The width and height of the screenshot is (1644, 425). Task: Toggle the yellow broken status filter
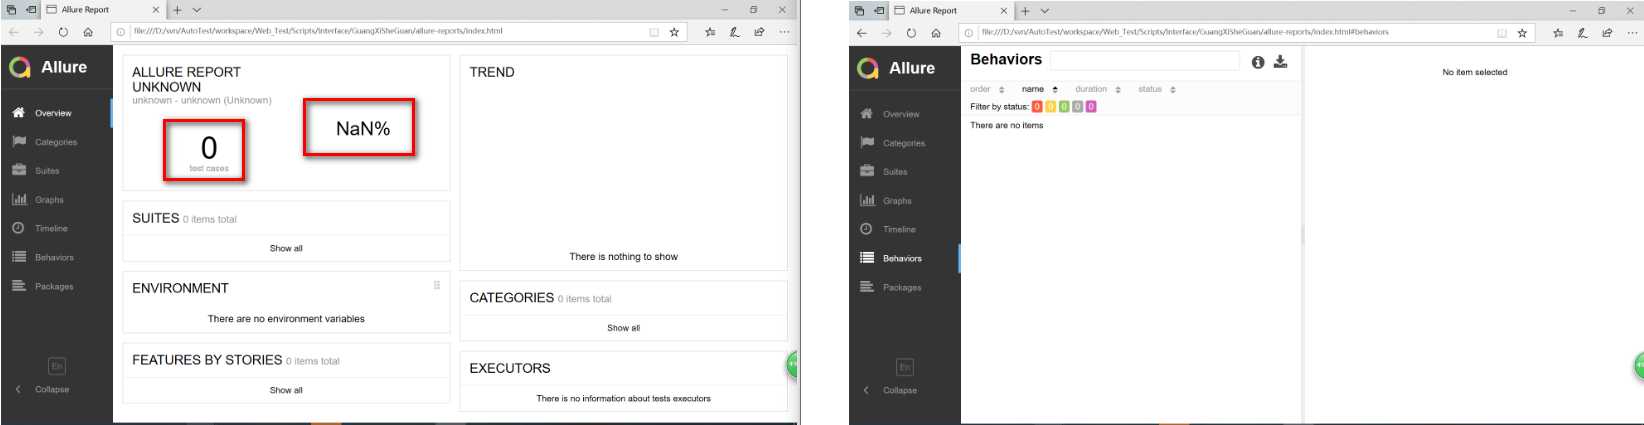(1050, 106)
